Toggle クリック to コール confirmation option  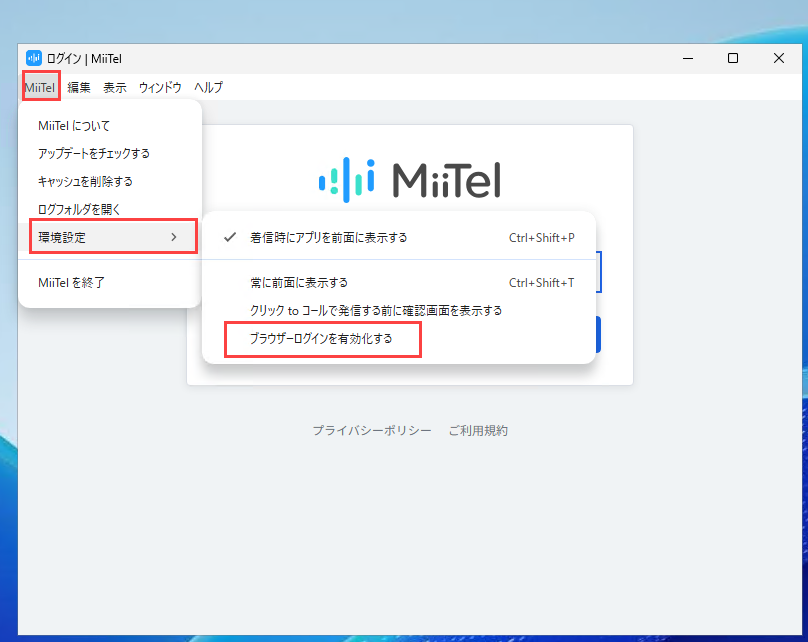[399, 310]
